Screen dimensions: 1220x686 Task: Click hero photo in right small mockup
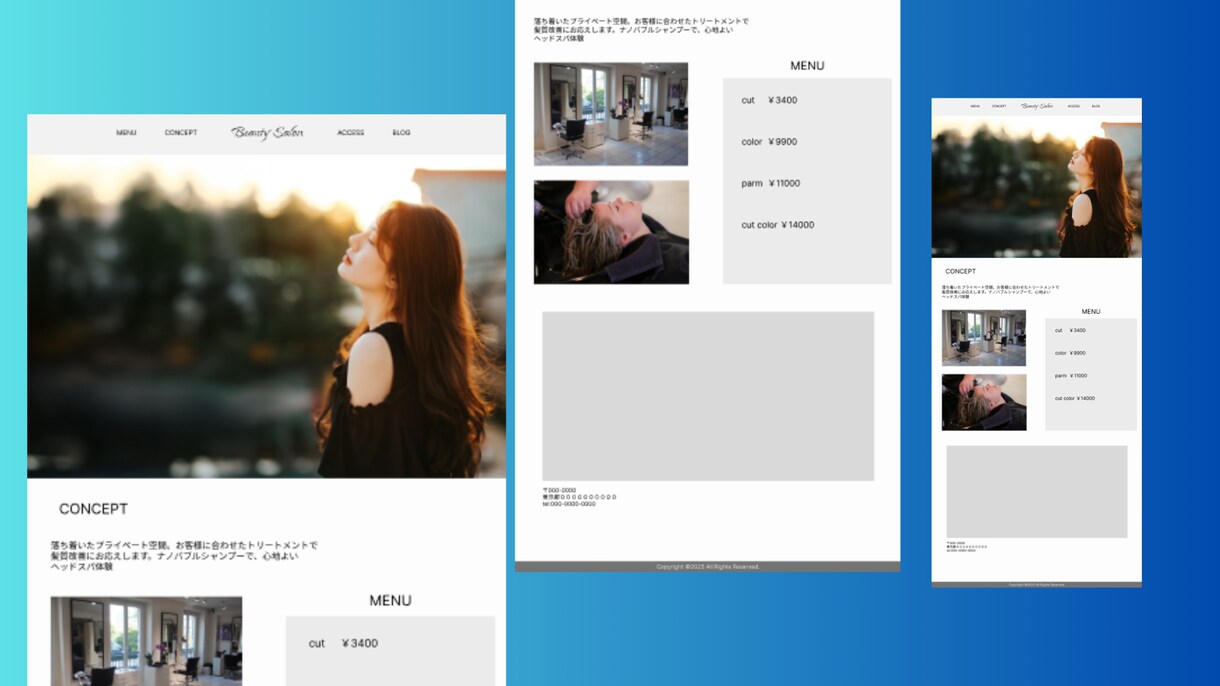[1036, 187]
